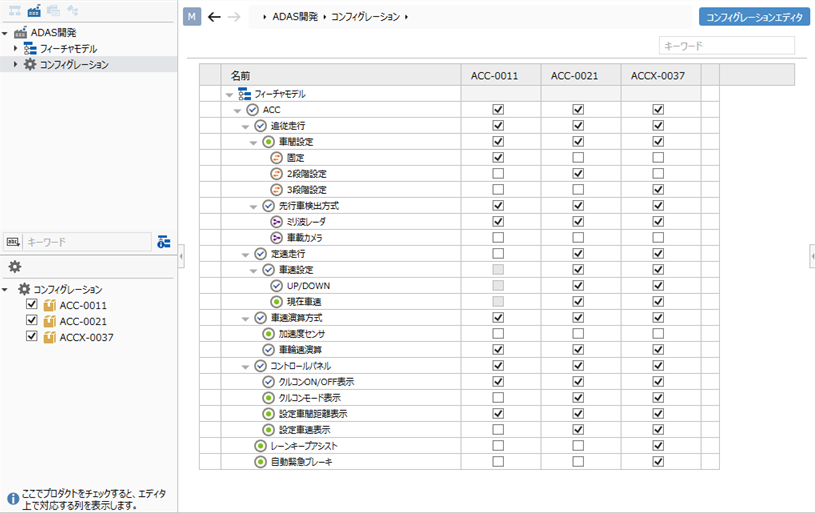Collapse the 追従走行 node in the table
815x513 pixels.
[x=245, y=126]
